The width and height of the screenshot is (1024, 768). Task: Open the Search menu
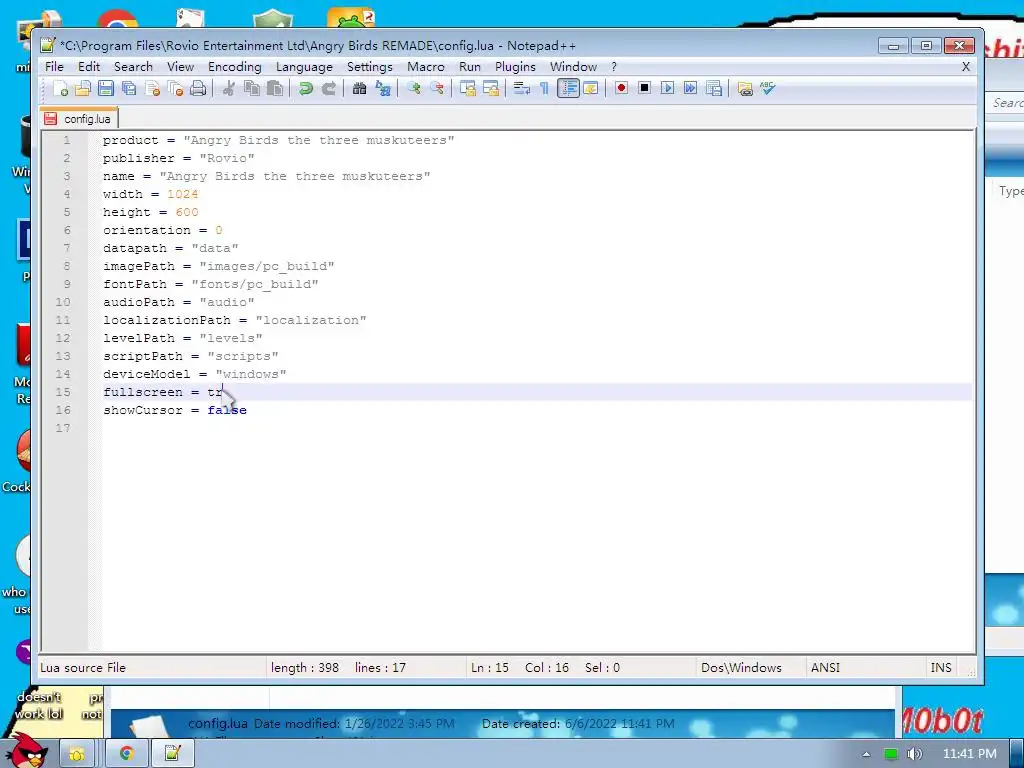coord(133,67)
